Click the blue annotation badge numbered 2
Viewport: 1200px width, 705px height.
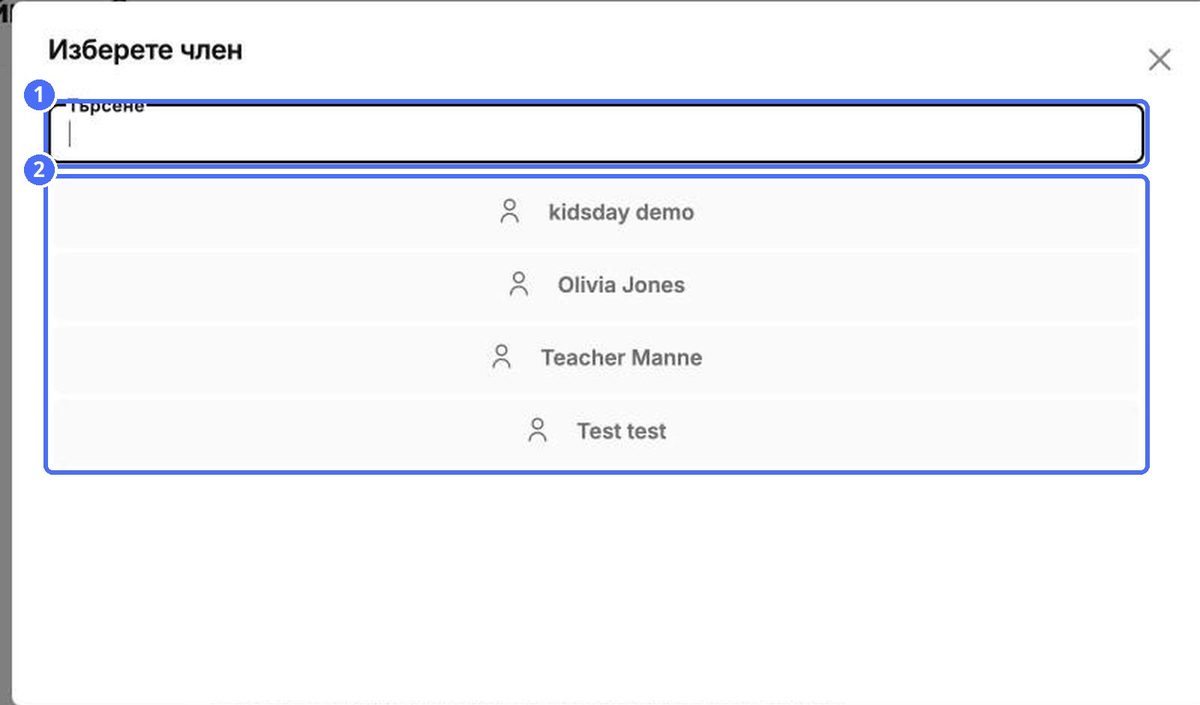click(x=38, y=170)
